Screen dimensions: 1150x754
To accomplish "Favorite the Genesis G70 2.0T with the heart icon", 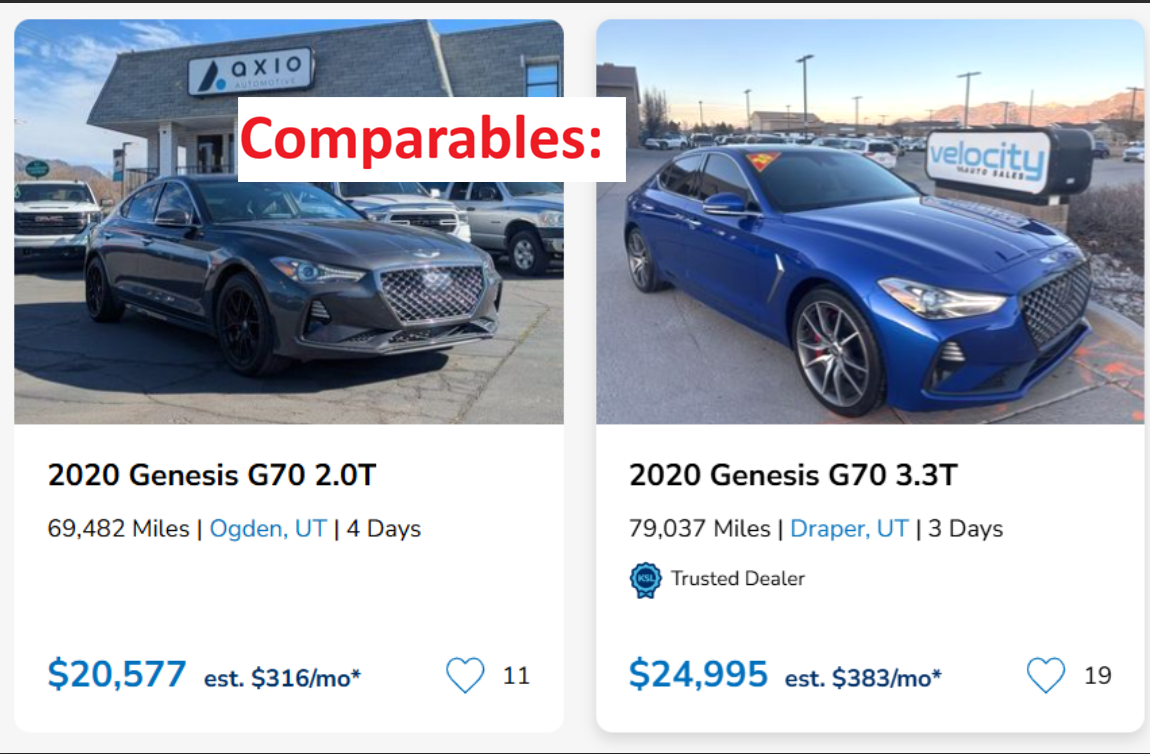I will 465,676.
